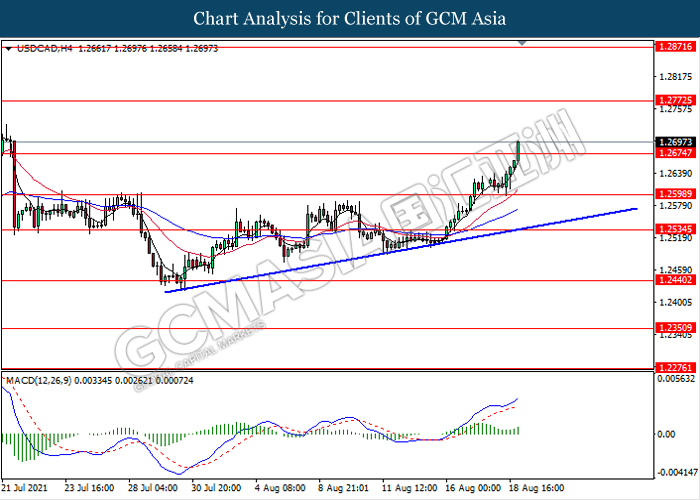Viewport: 700px width, 500px height.
Task: Click the 1.22761 price label at bottom
Action: 668,368
